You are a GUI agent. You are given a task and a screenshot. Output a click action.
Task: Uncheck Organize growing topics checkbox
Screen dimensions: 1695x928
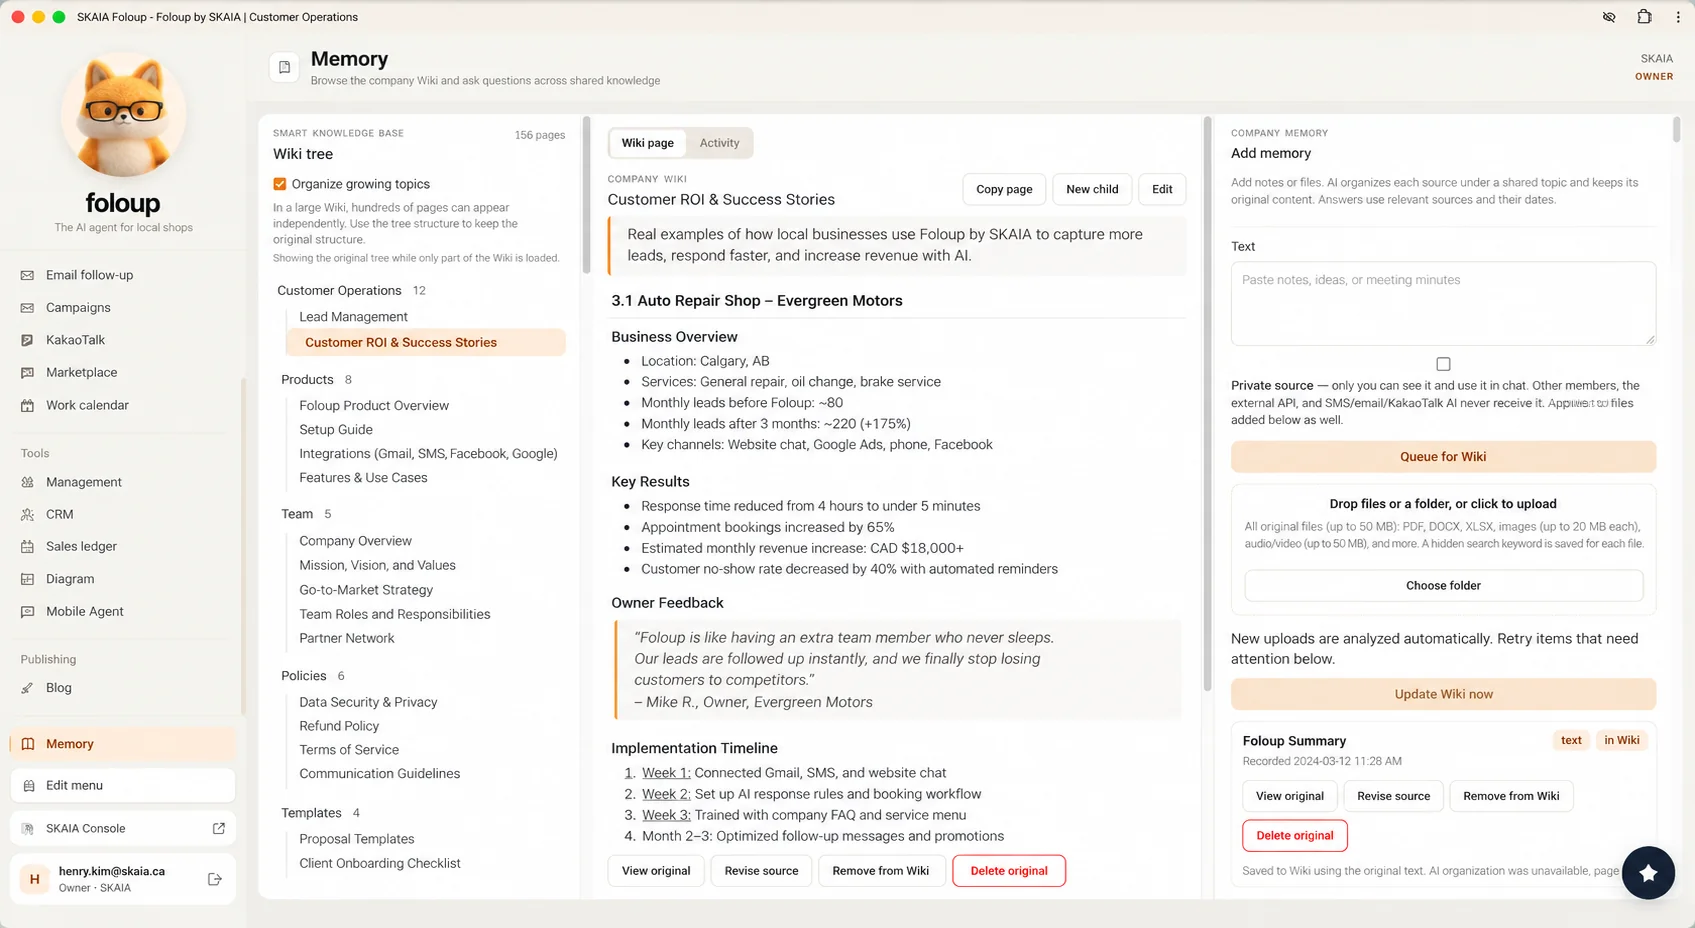click(280, 184)
